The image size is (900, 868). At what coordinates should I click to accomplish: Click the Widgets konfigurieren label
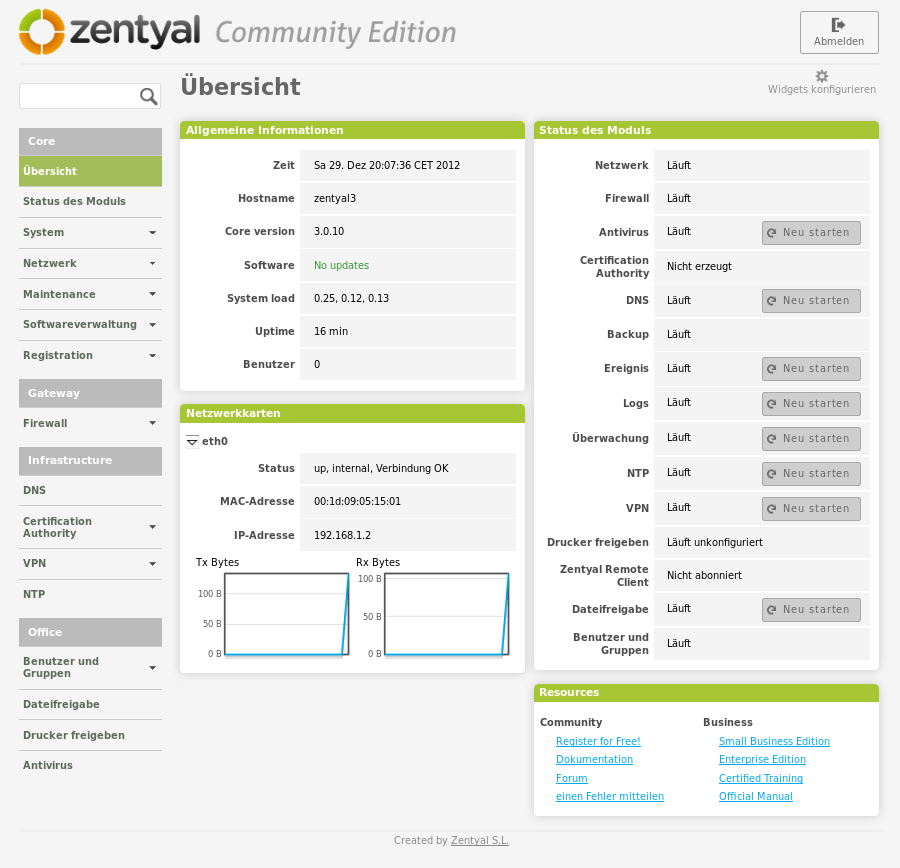[822, 90]
